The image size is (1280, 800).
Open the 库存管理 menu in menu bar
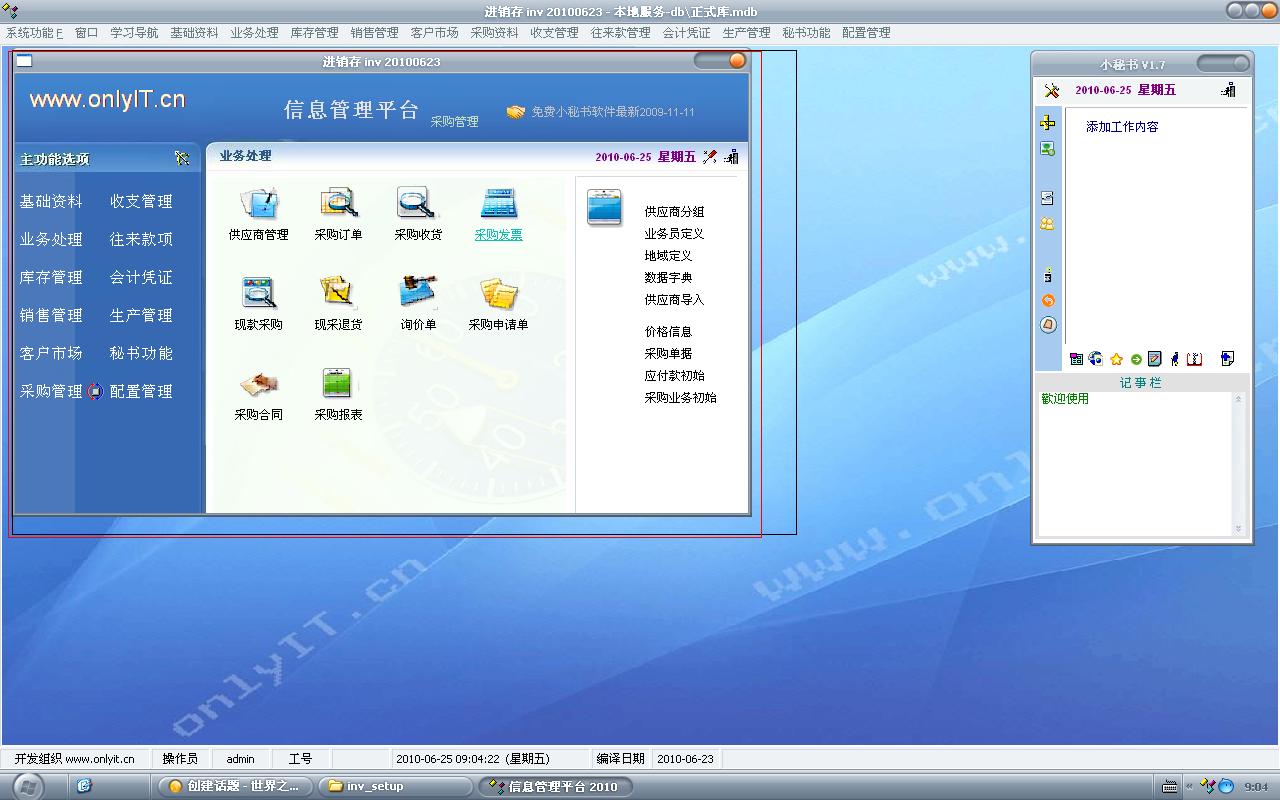click(314, 33)
